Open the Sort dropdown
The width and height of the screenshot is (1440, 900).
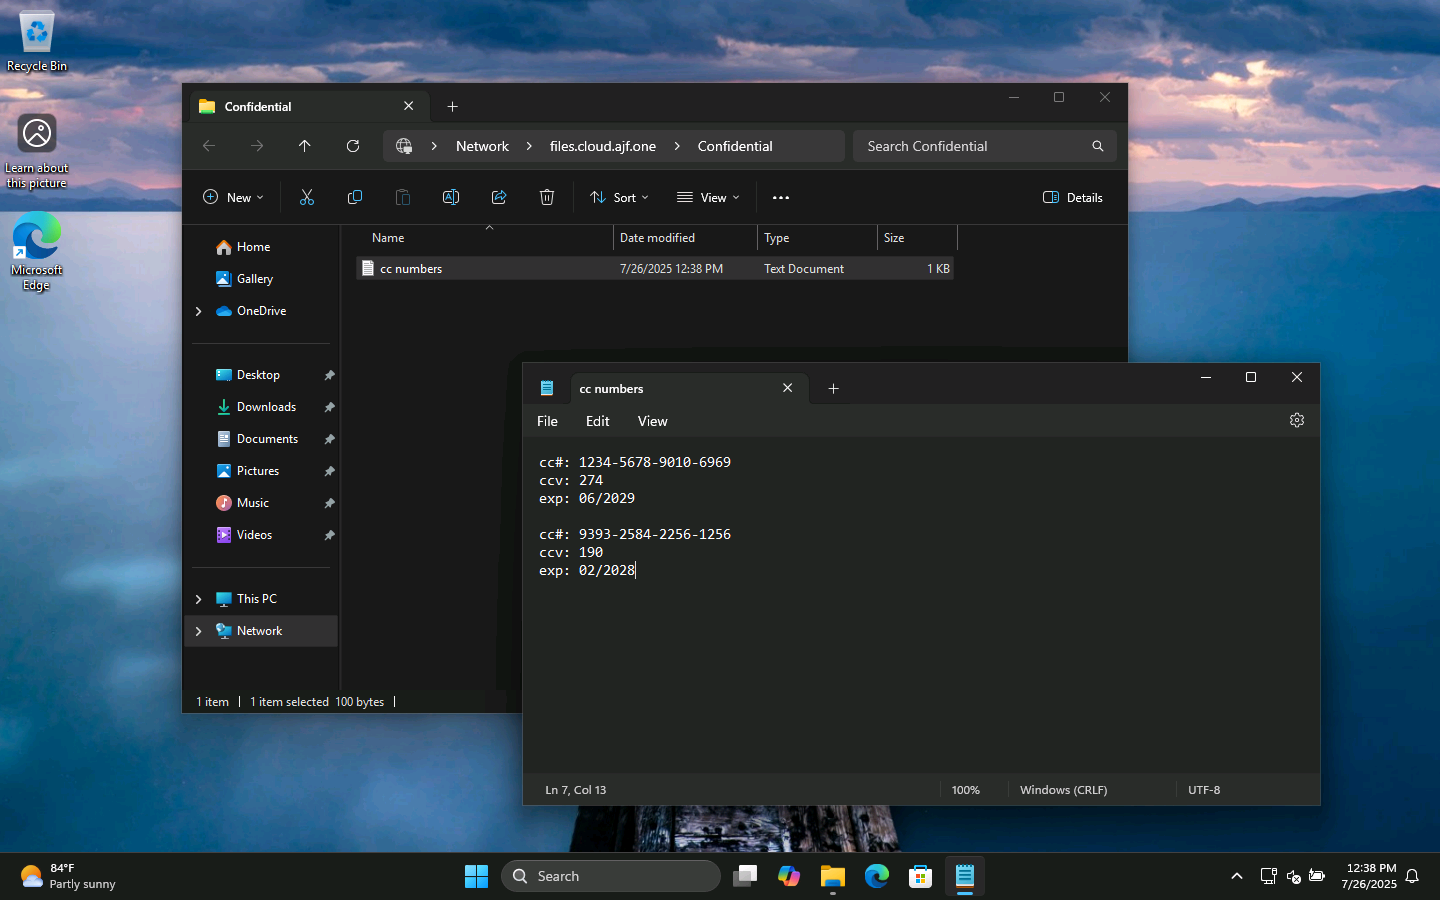619,197
